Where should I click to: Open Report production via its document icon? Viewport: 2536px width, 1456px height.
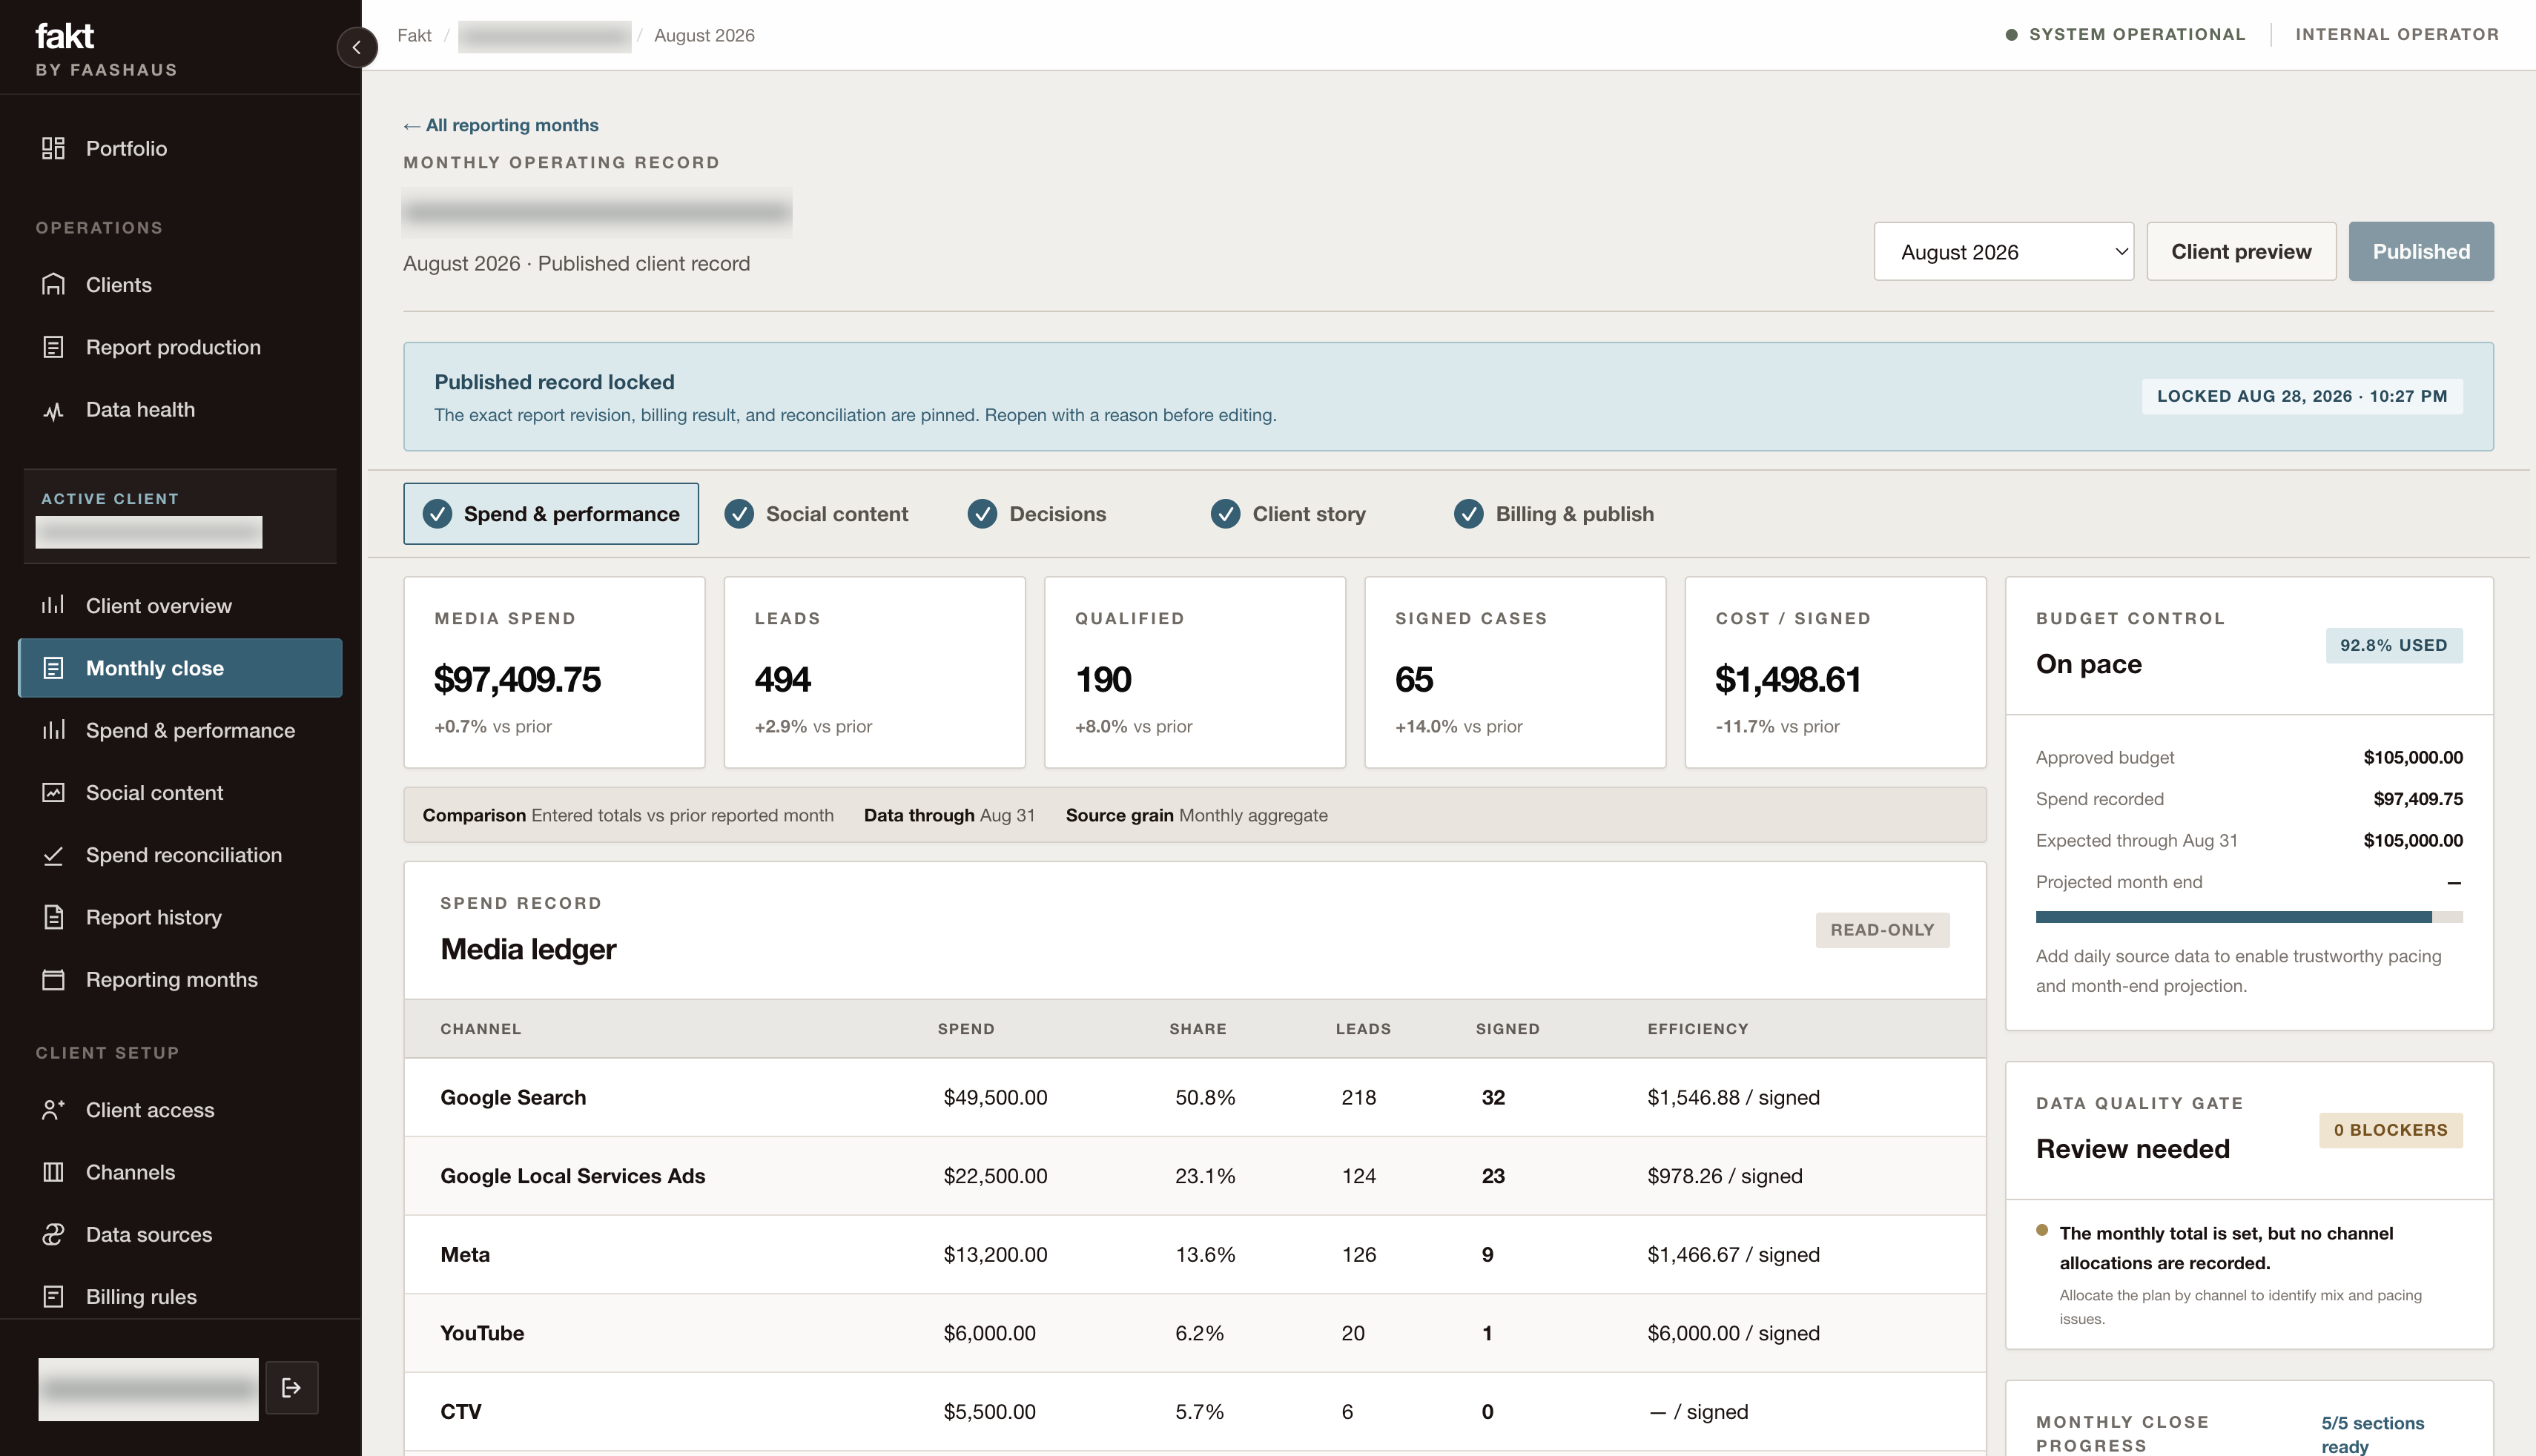[x=53, y=347]
